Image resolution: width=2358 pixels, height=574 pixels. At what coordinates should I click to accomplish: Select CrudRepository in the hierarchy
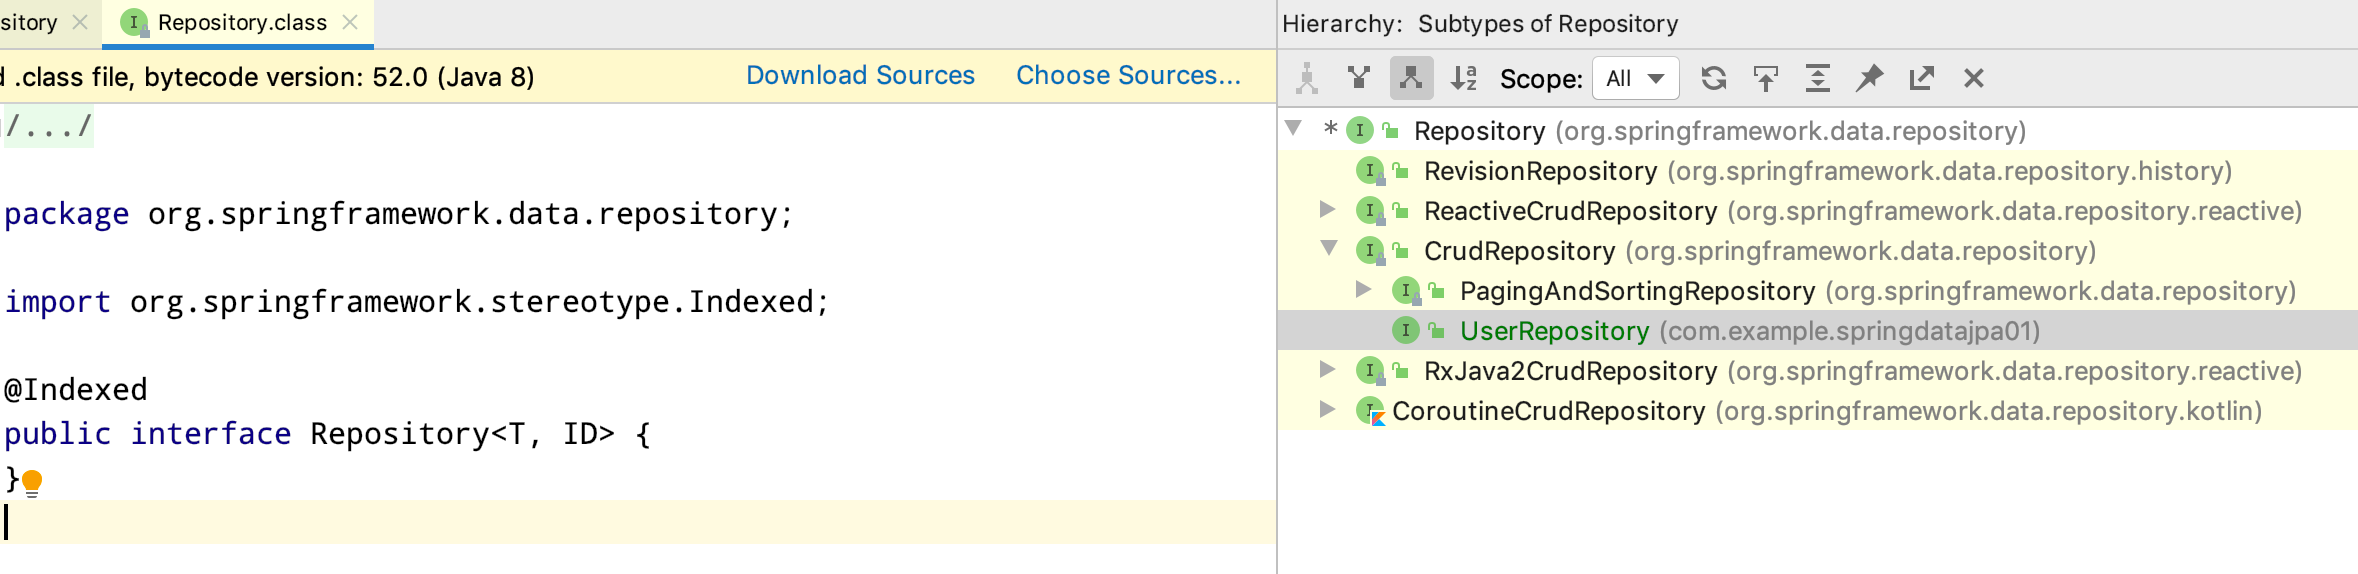point(1818,251)
